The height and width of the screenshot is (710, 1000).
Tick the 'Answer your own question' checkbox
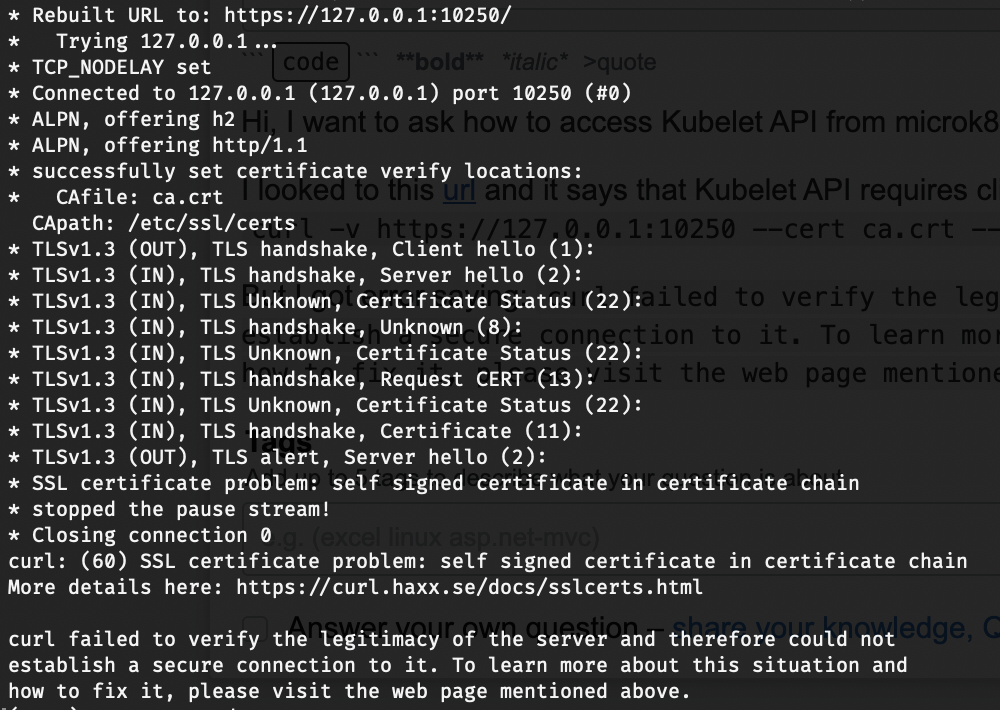tap(254, 628)
